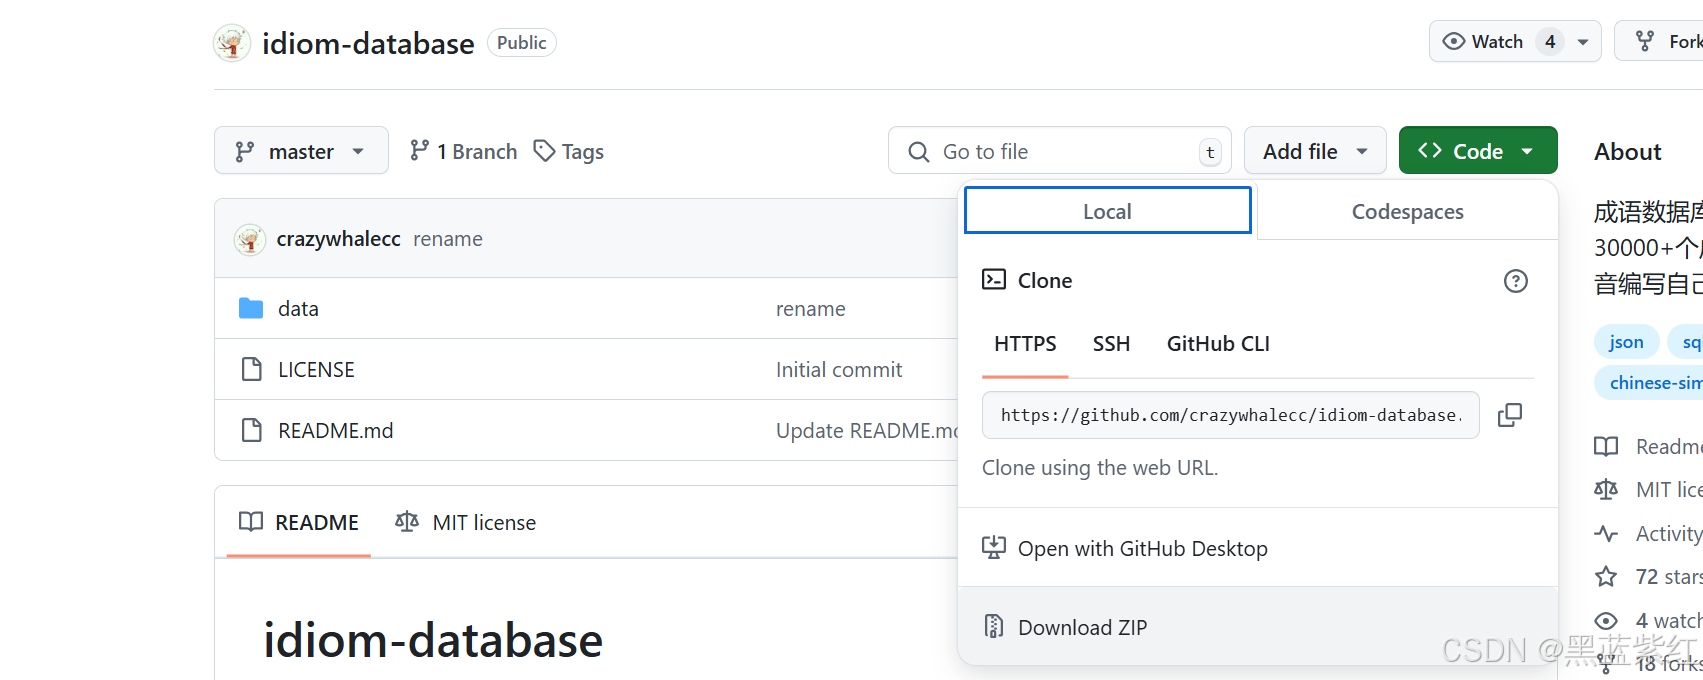Open the 1 Branch link

[x=464, y=151]
